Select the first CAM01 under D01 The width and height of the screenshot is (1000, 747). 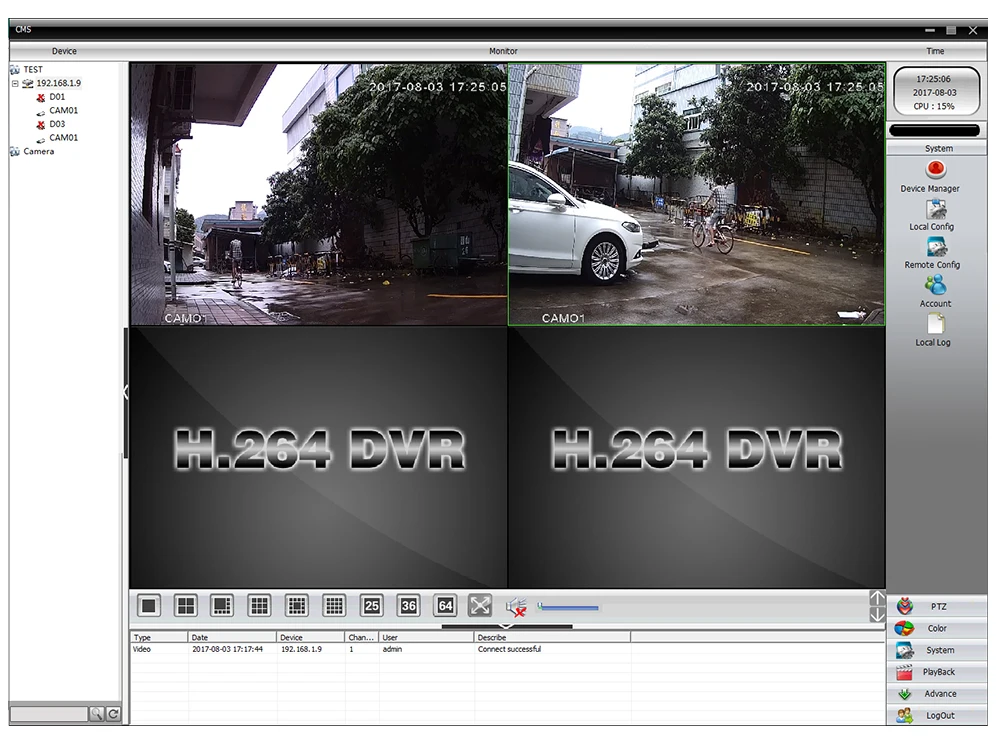(63, 110)
